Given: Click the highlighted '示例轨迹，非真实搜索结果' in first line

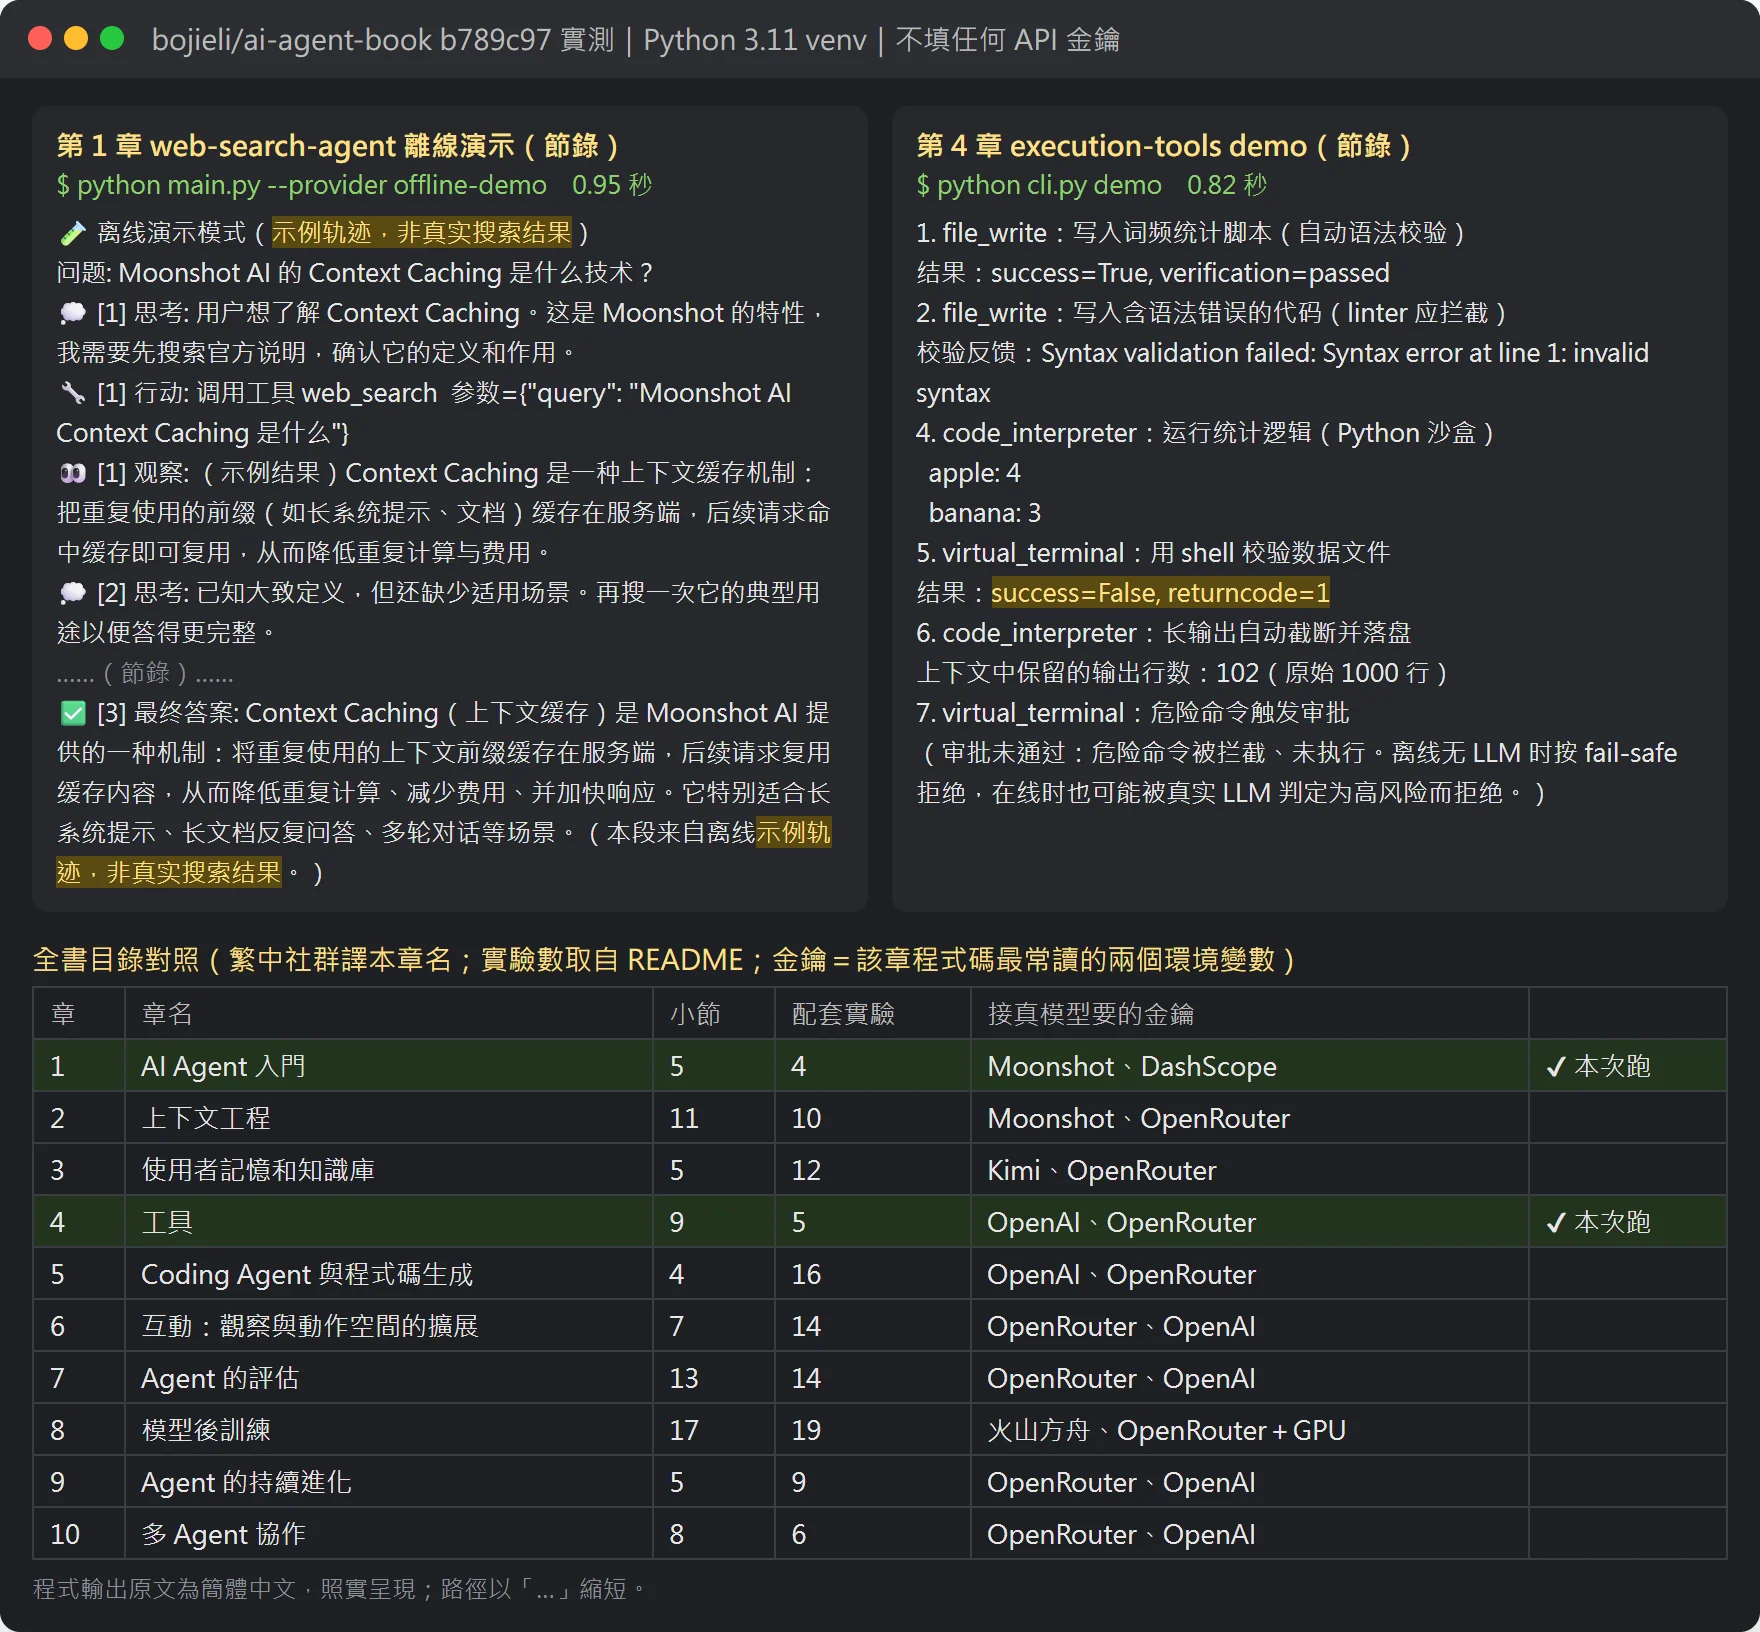Looking at the screenshot, I should (x=421, y=233).
